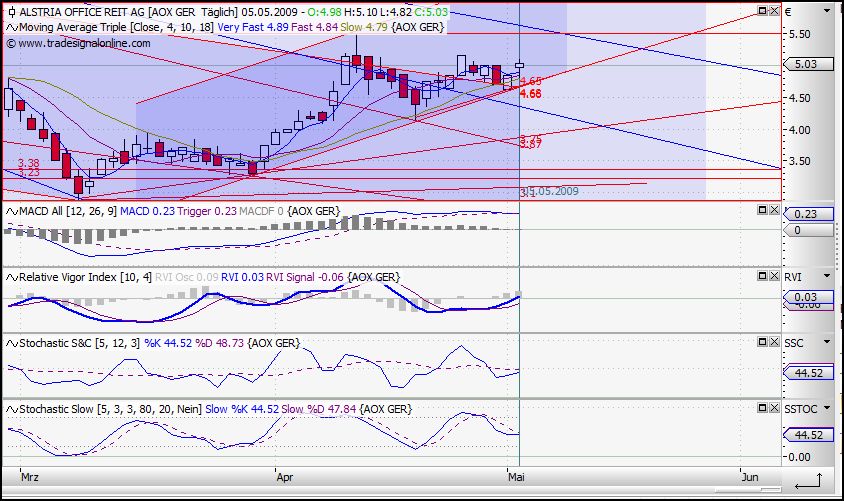The image size is (844, 501).
Task: Click the 44.52 label in SSTOC panel
Action: (807, 435)
